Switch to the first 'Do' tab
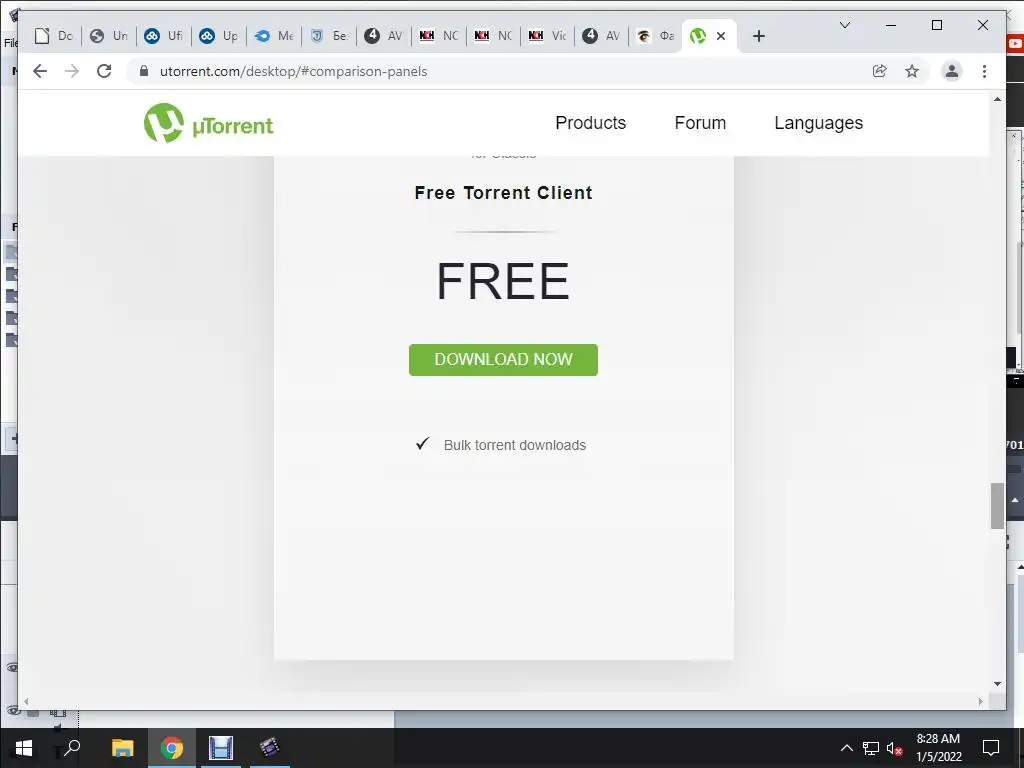This screenshot has width=1024, height=768. click(54, 36)
